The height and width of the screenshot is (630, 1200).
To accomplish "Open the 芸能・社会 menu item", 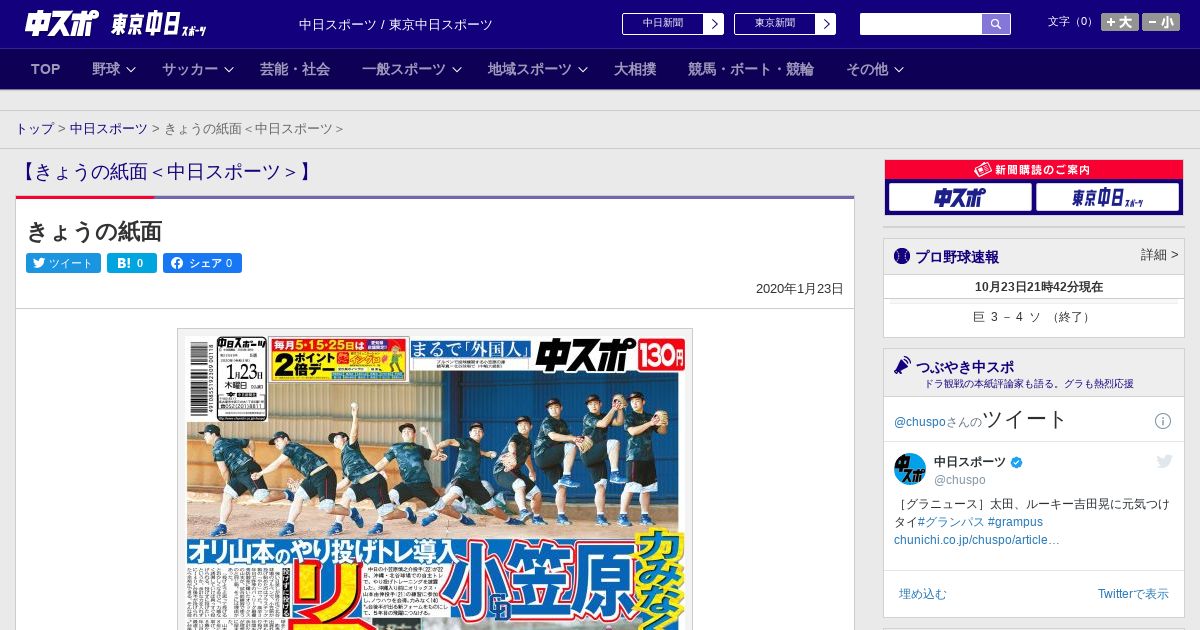I will tap(295, 69).
